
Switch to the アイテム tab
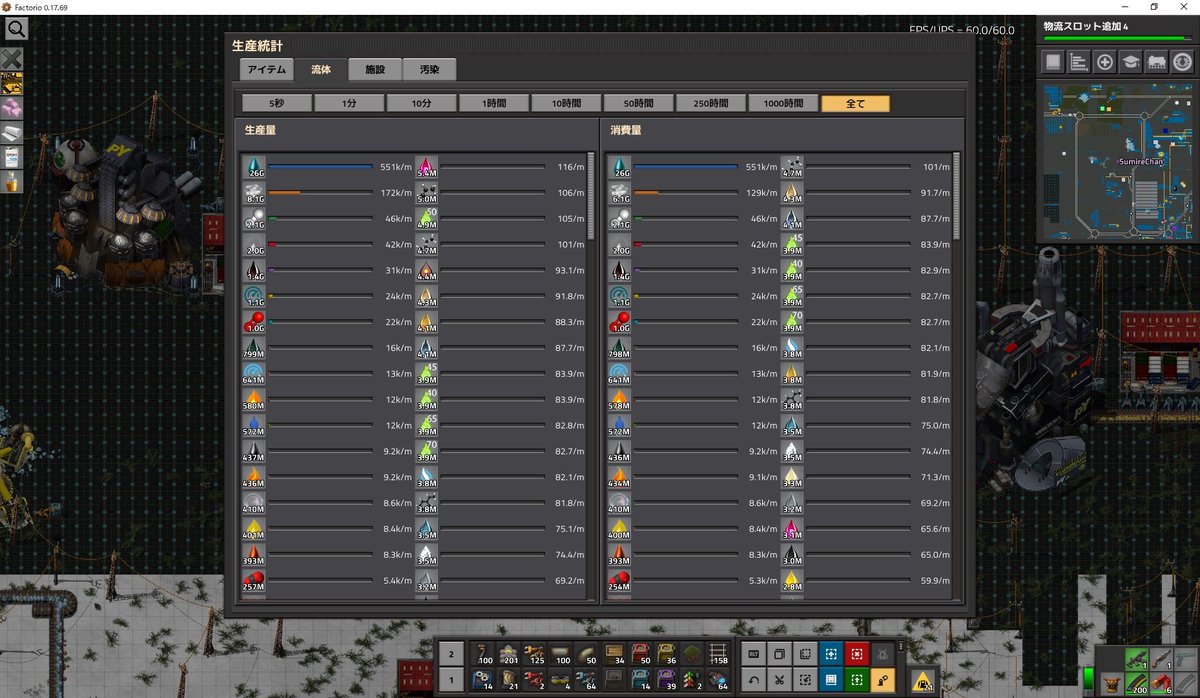pyautogui.click(x=266, y=69)
